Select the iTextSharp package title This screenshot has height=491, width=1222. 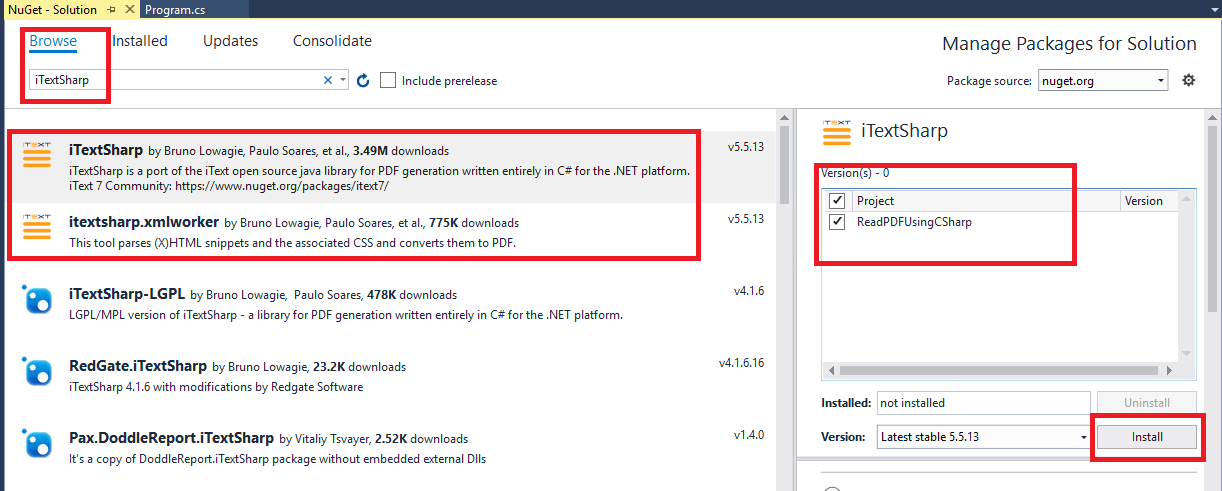tap(106, 150)
